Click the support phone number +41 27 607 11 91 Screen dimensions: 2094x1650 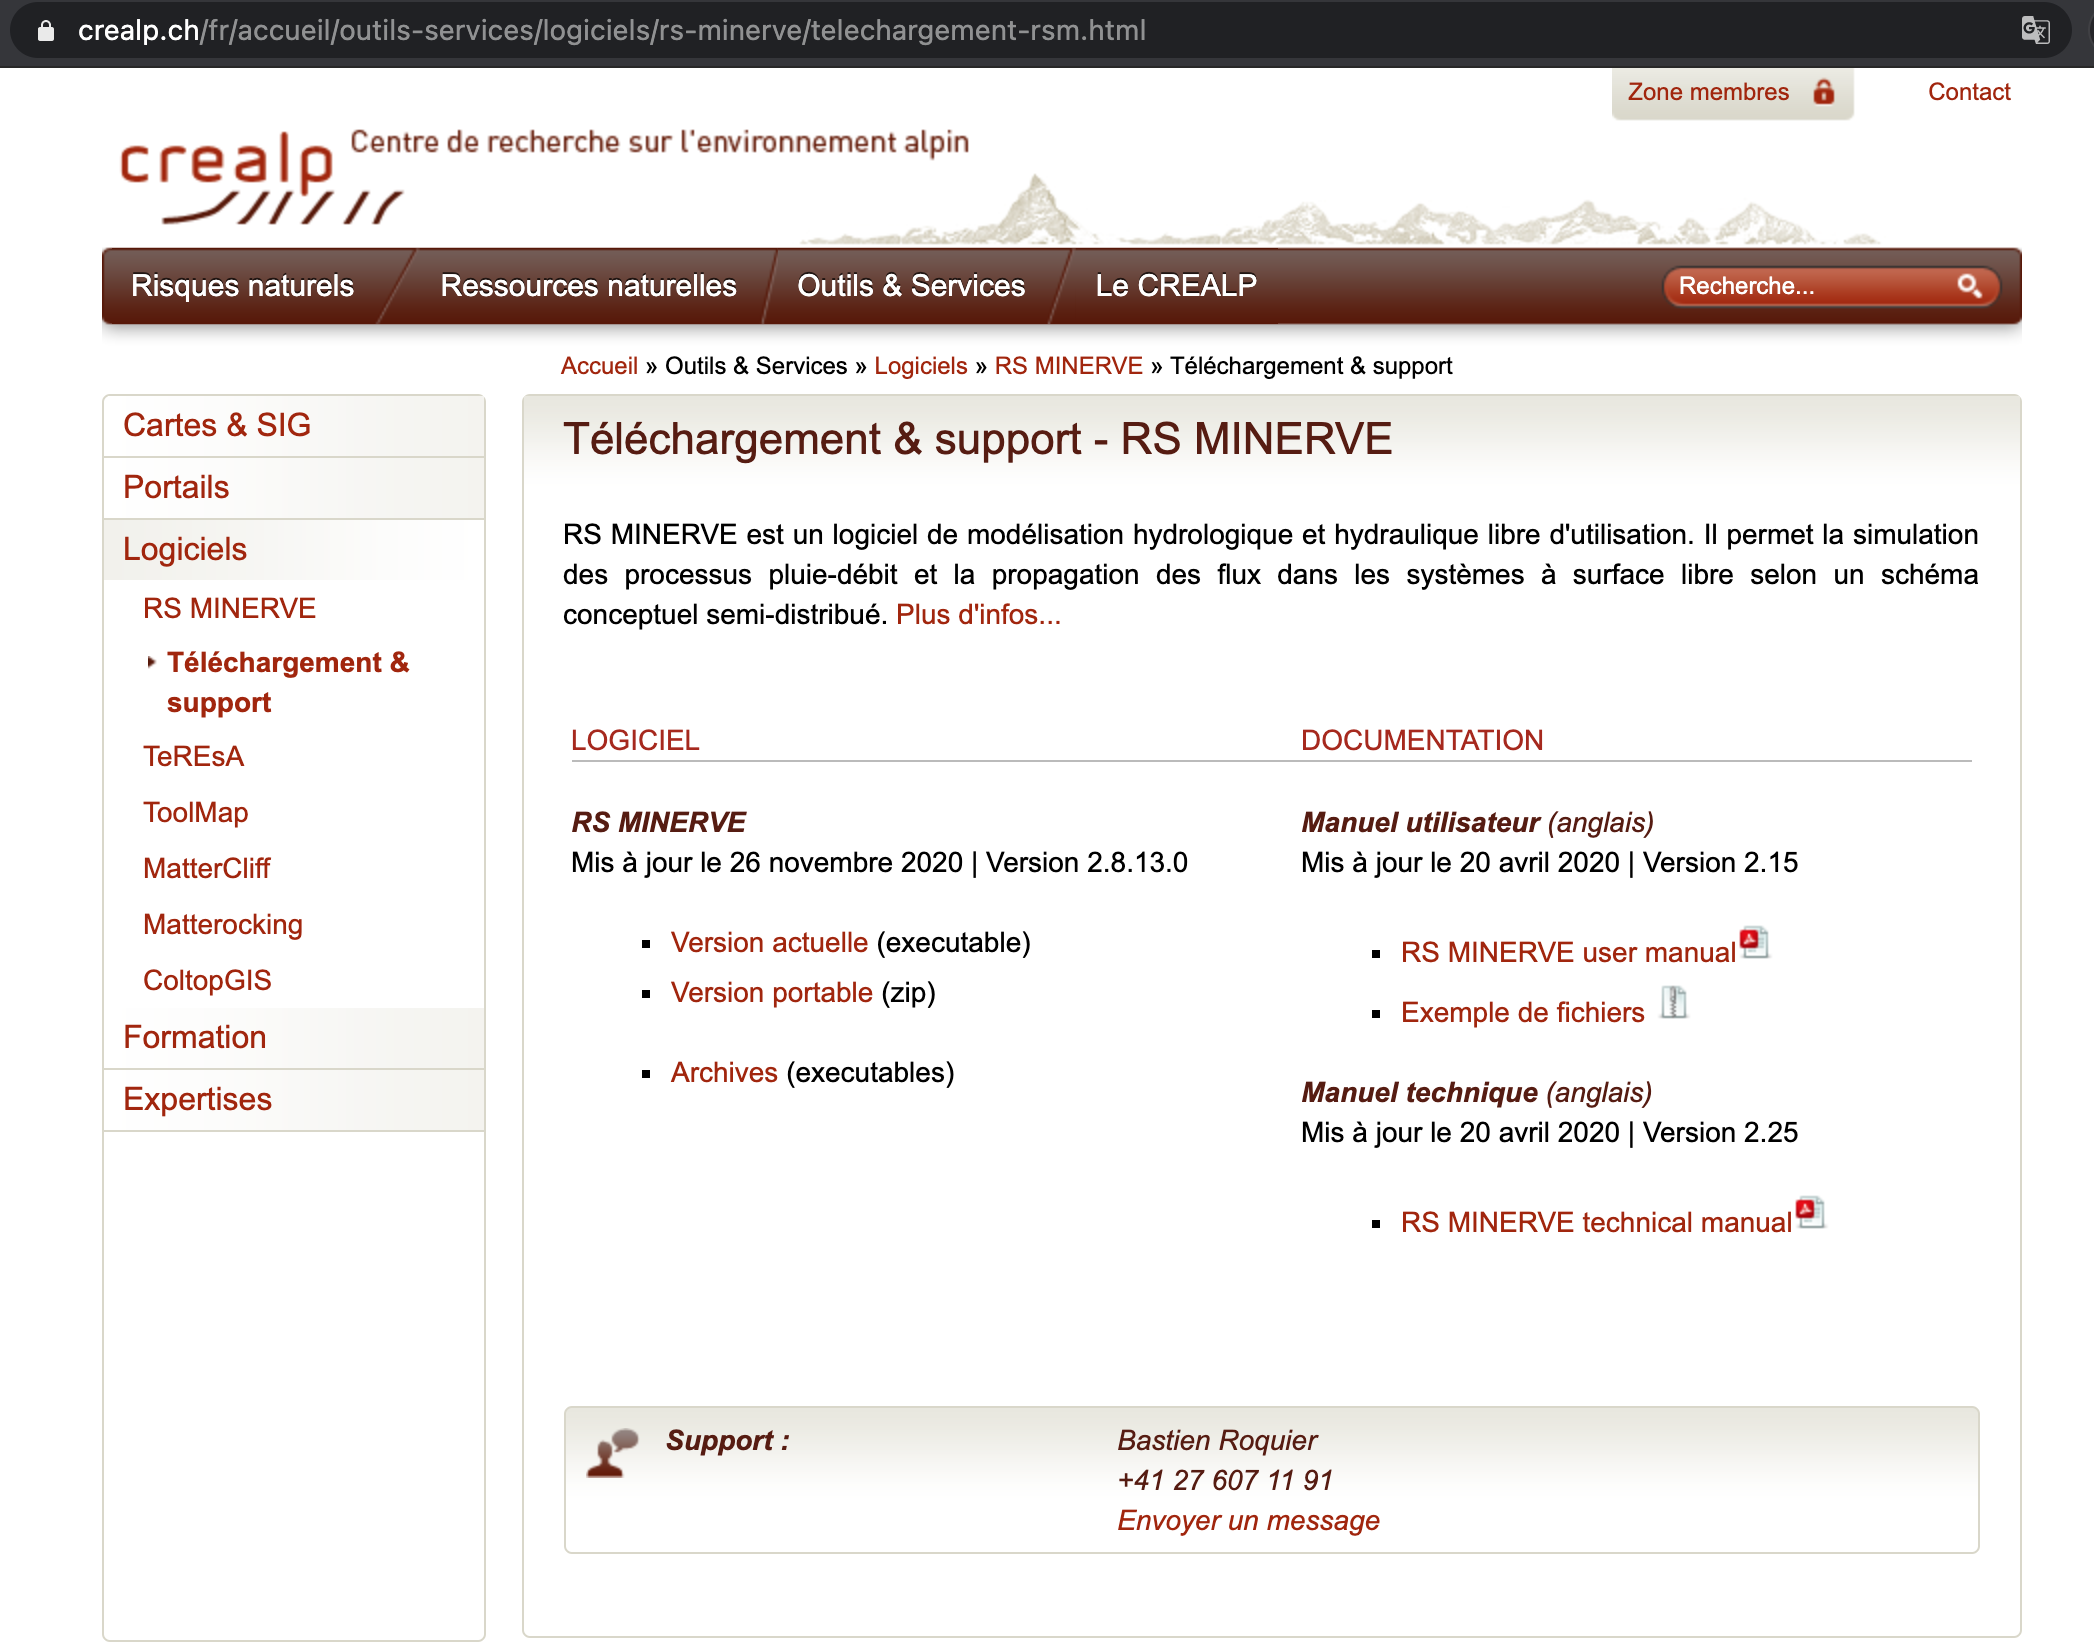1225,1481
